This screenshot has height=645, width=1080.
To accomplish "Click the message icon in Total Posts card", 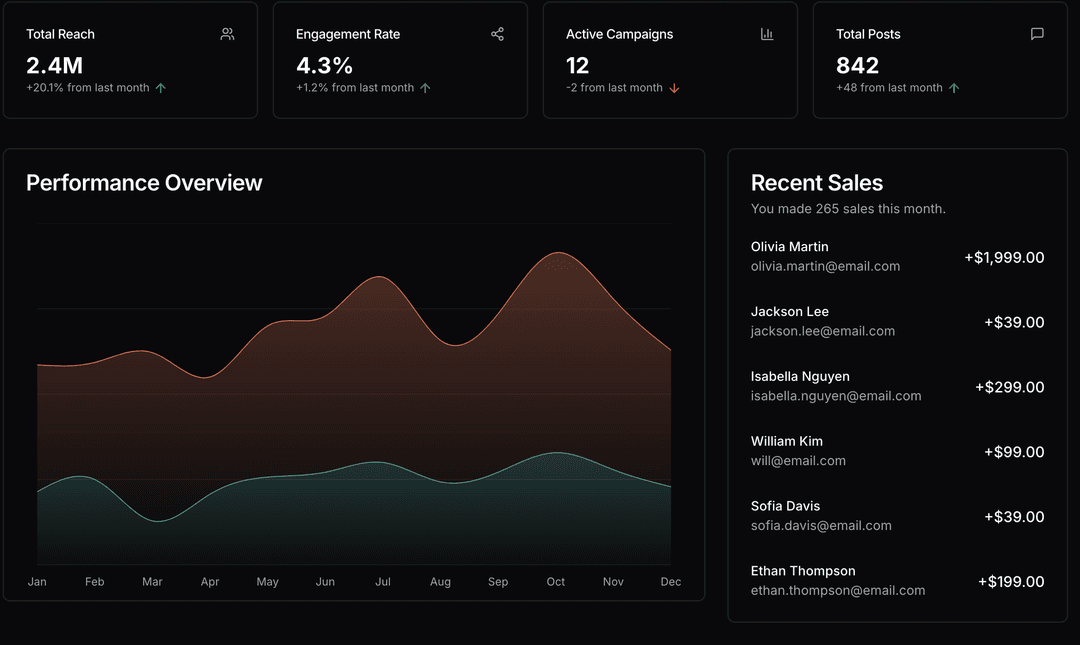I will coord(1037,34).
